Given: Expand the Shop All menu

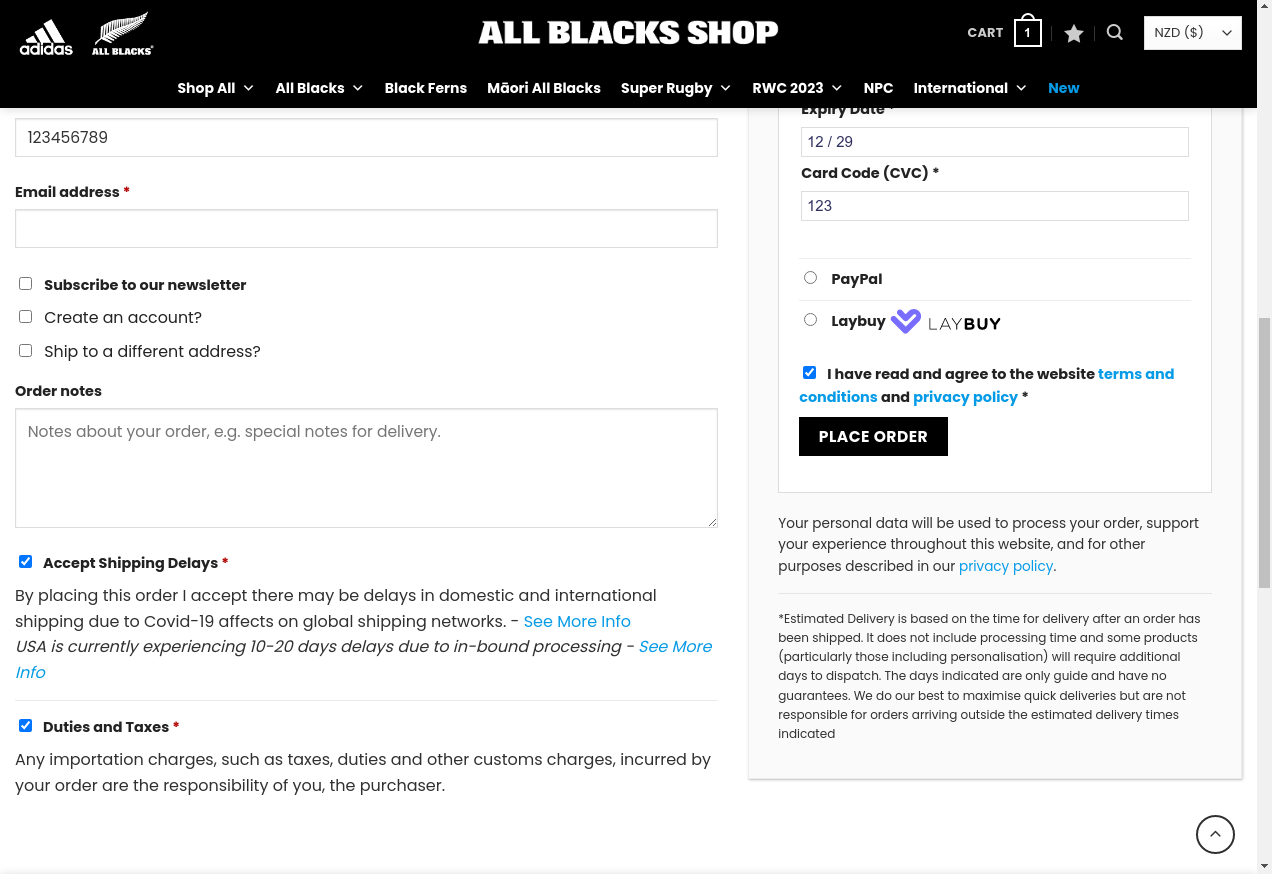Looking at the screenshot, I should 216,88.
